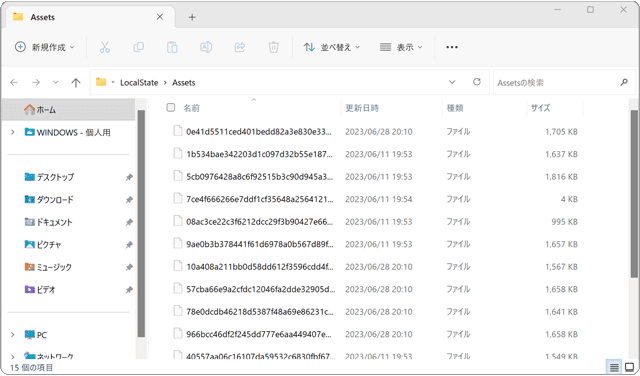Select file 5cb0976428a8c6f92515b3c90d945a3
The image size is (640, 376).
point(259,176)
